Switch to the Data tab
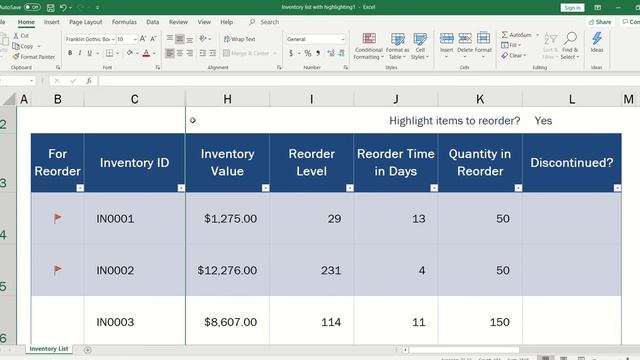This screenshot has height=360, width=640. tap(153, 22)
